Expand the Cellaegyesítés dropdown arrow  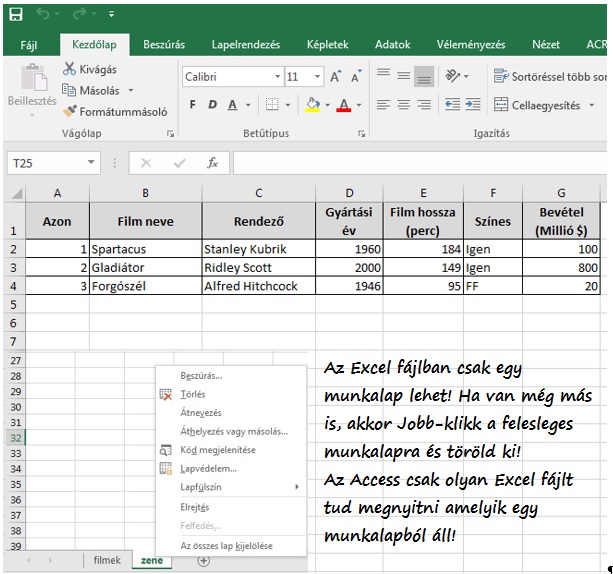[593, 105]
